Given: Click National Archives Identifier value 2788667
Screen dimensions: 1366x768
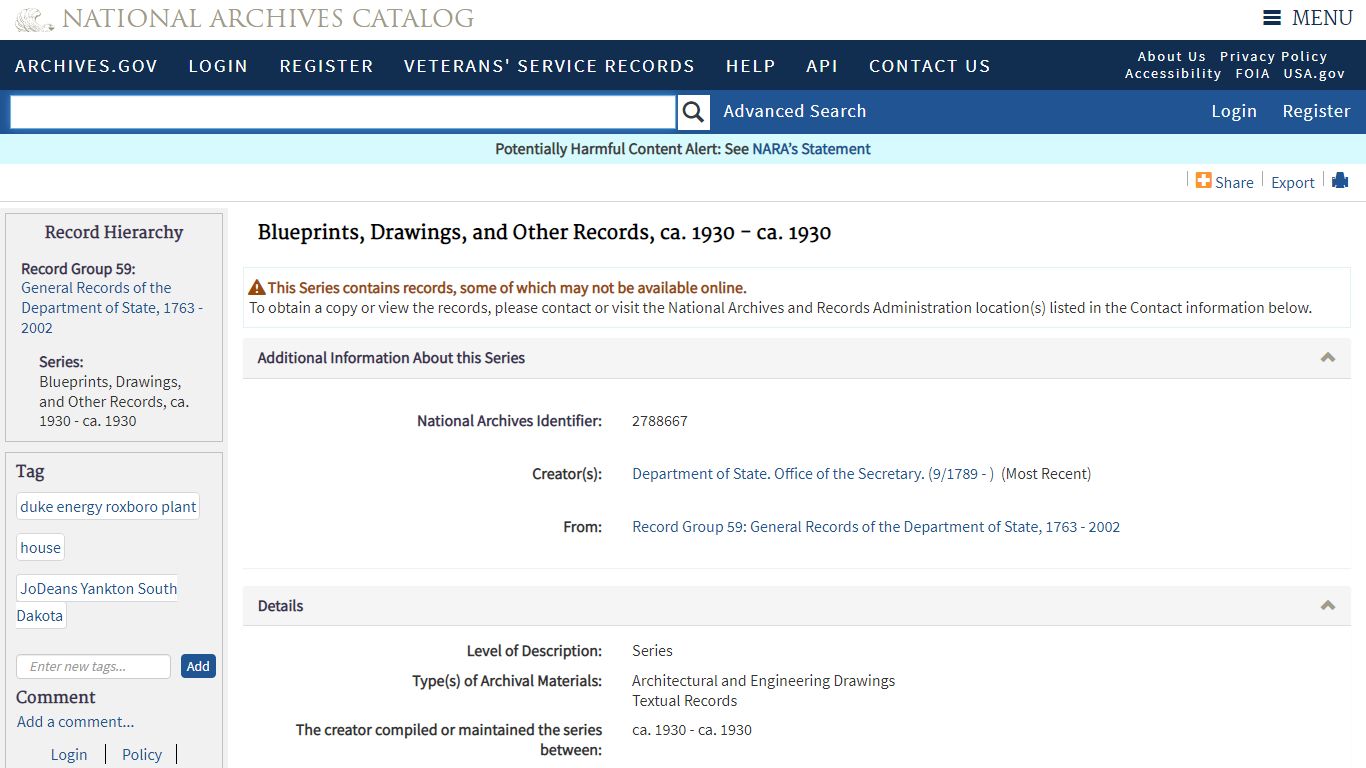Looking at the screenshot, I should tap(660, 421).
